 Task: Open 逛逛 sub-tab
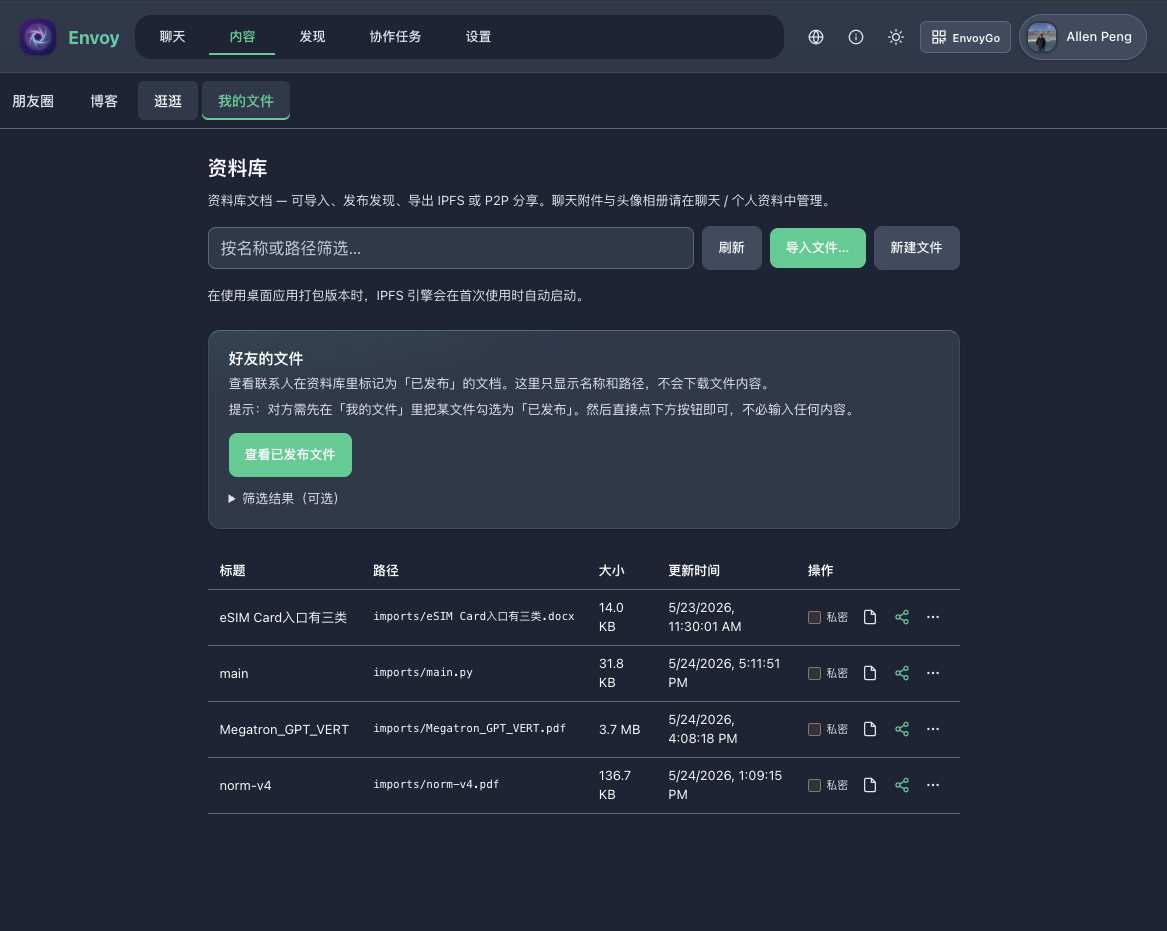pos(168,101)
